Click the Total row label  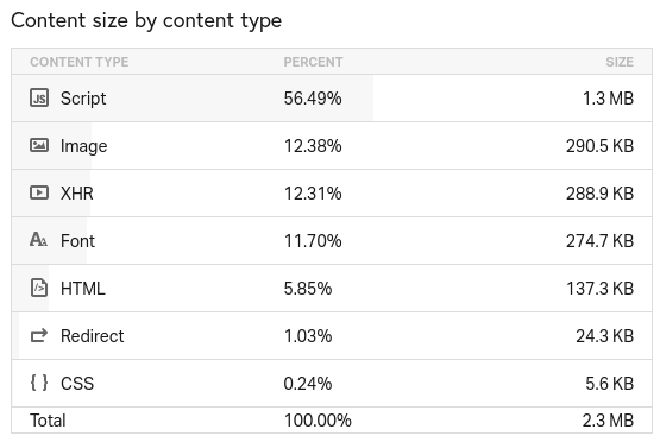tap(48, 420)
